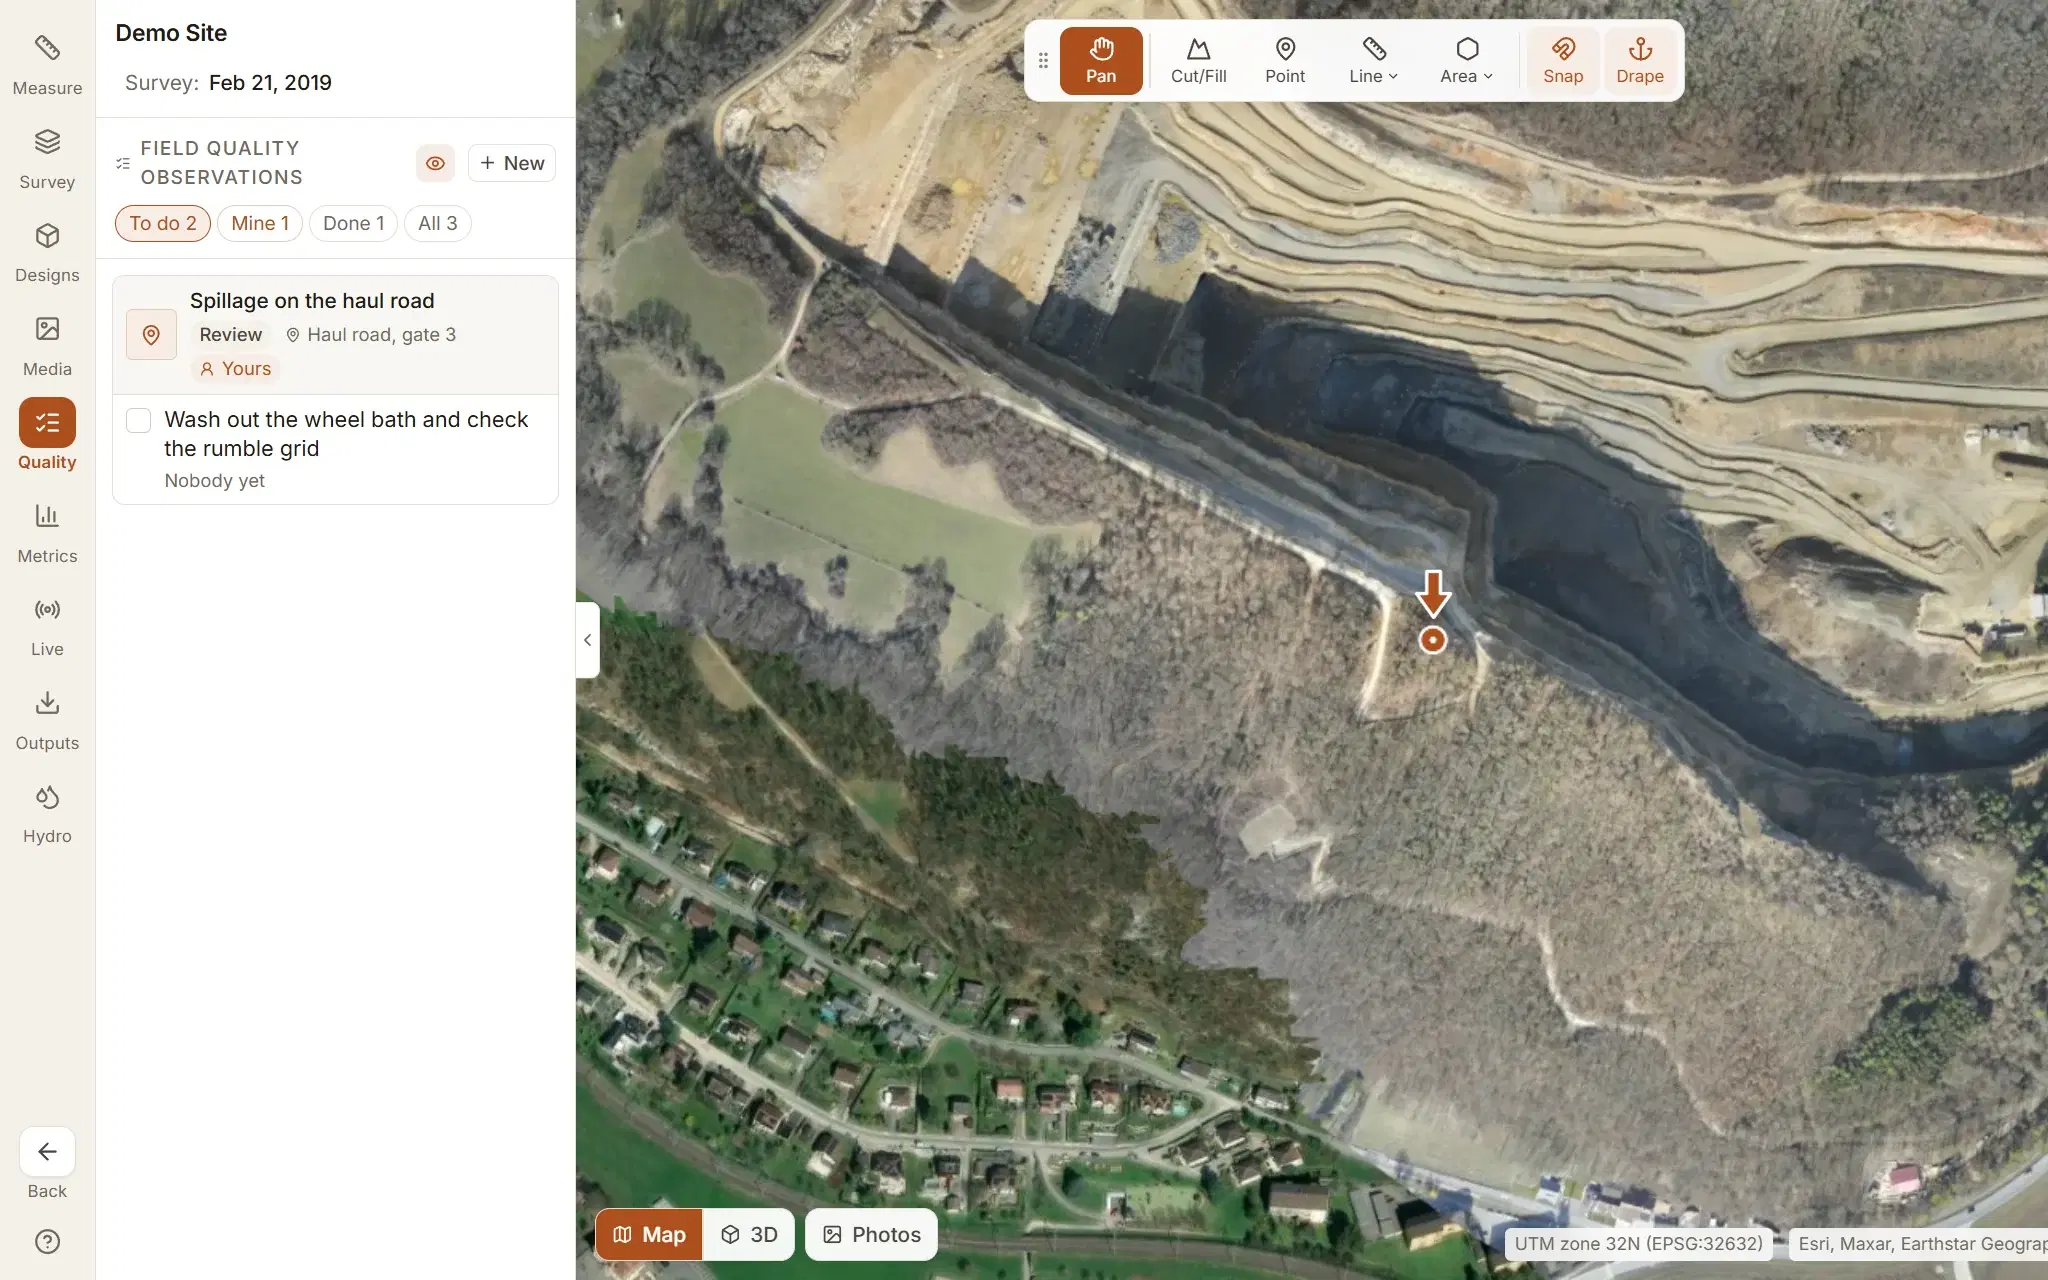Open the Line tool dropdown
This screenshot has width=2048, height=1280.
pyautogui.click(x=1373, y=61)
